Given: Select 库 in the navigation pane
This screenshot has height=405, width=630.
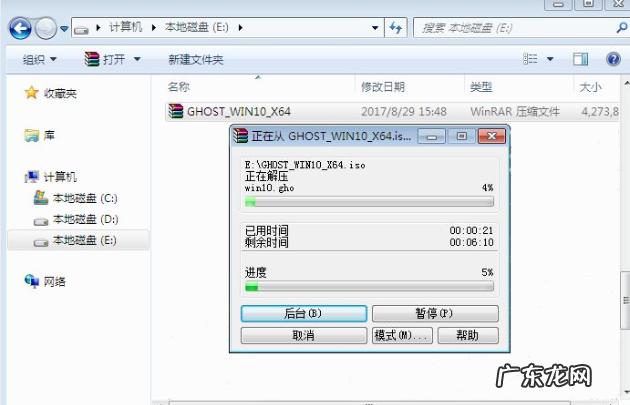Looking at the screenshot, I should point(49,135).
